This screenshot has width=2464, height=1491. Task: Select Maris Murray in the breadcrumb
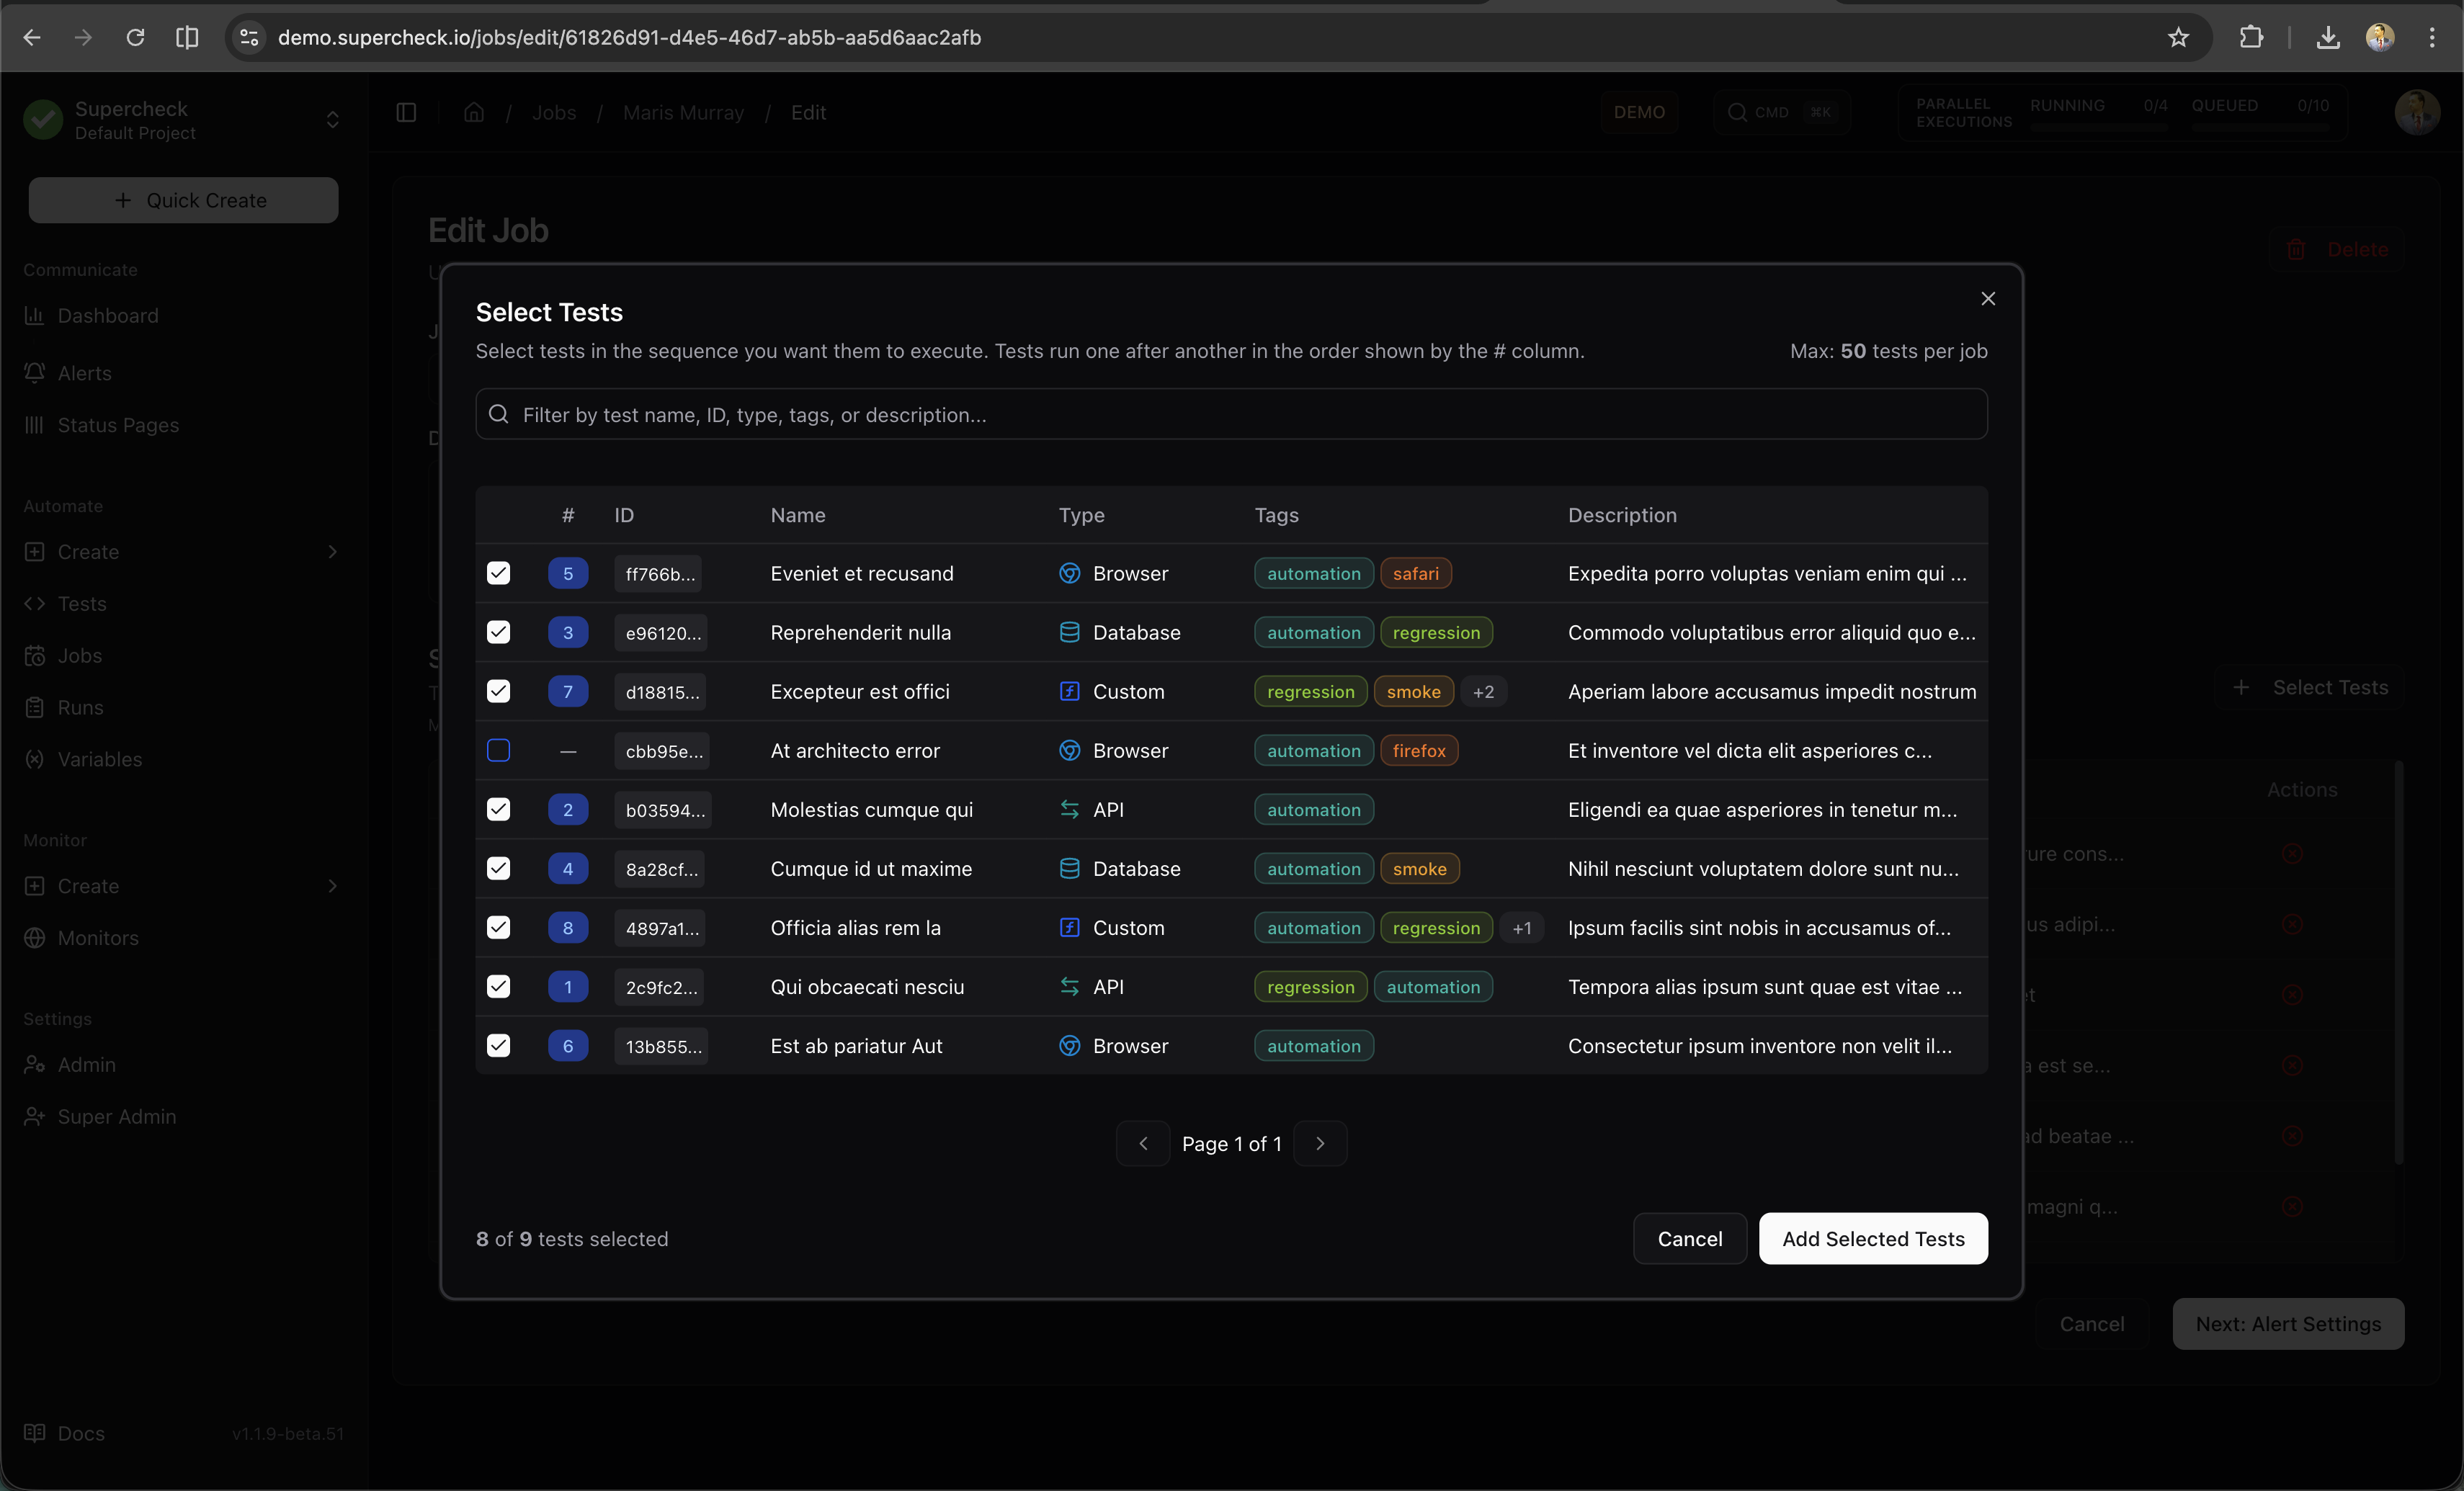click(683, 112)
